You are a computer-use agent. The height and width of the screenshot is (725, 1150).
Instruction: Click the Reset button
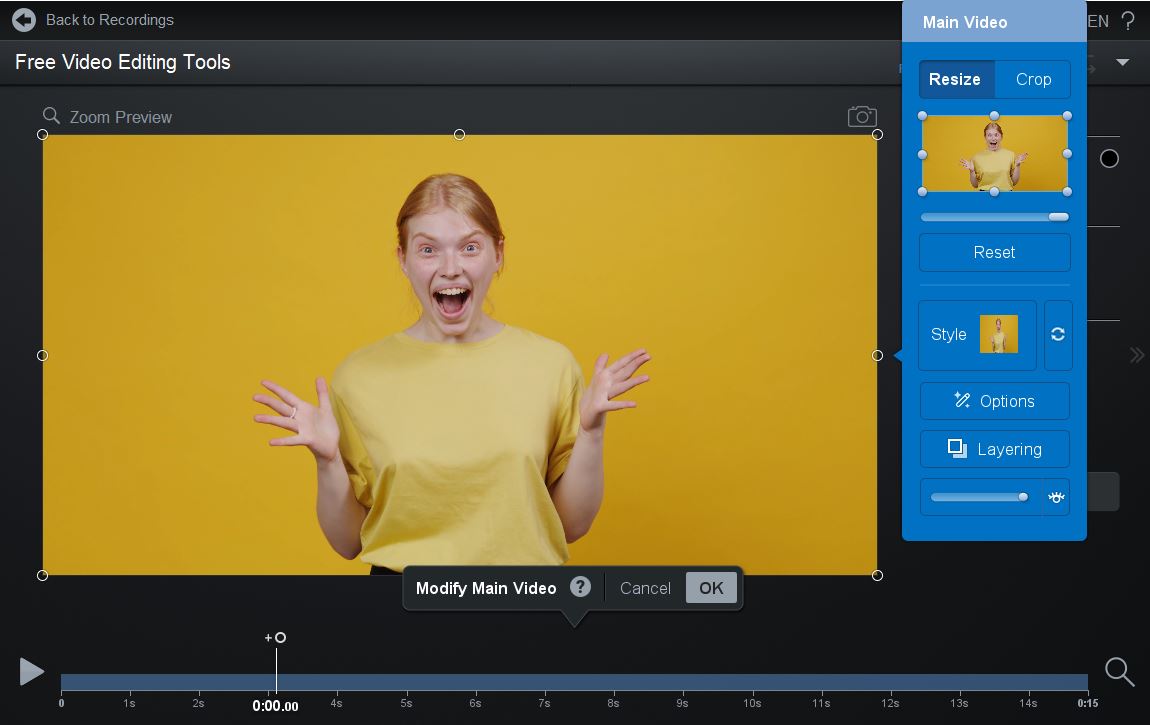994,252
